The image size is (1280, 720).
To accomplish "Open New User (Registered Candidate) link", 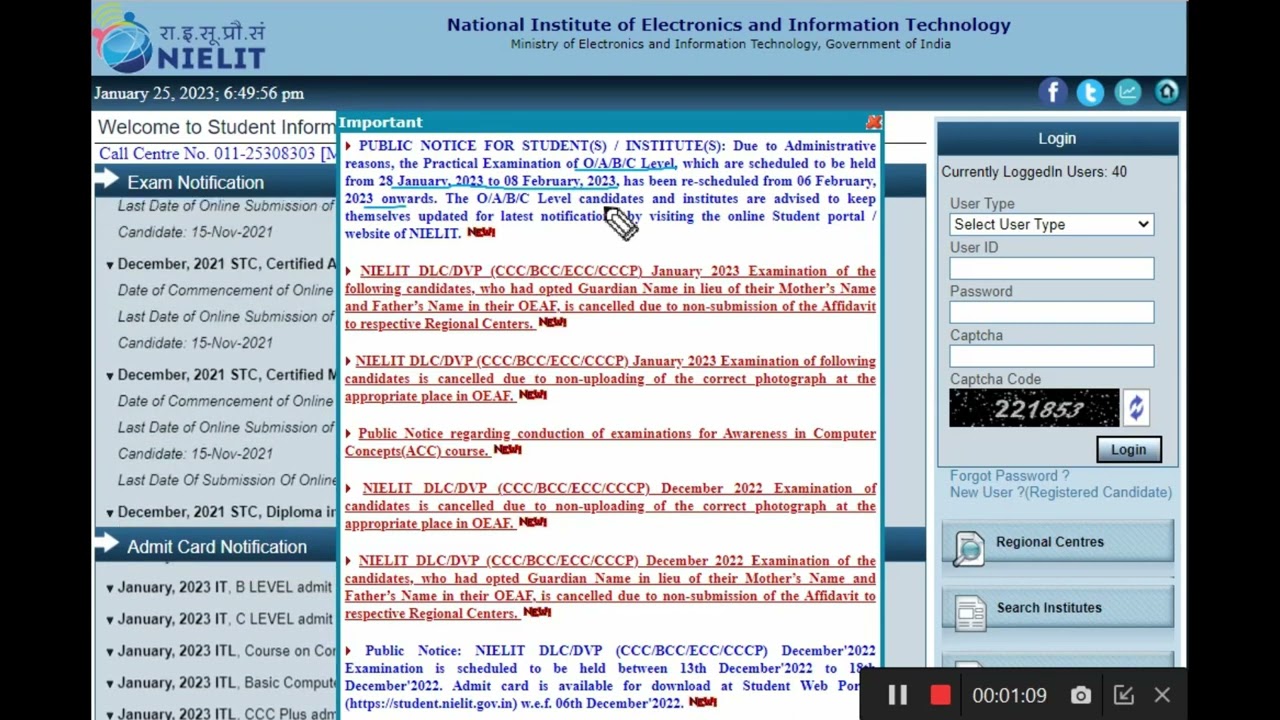I will point(1061,492).
